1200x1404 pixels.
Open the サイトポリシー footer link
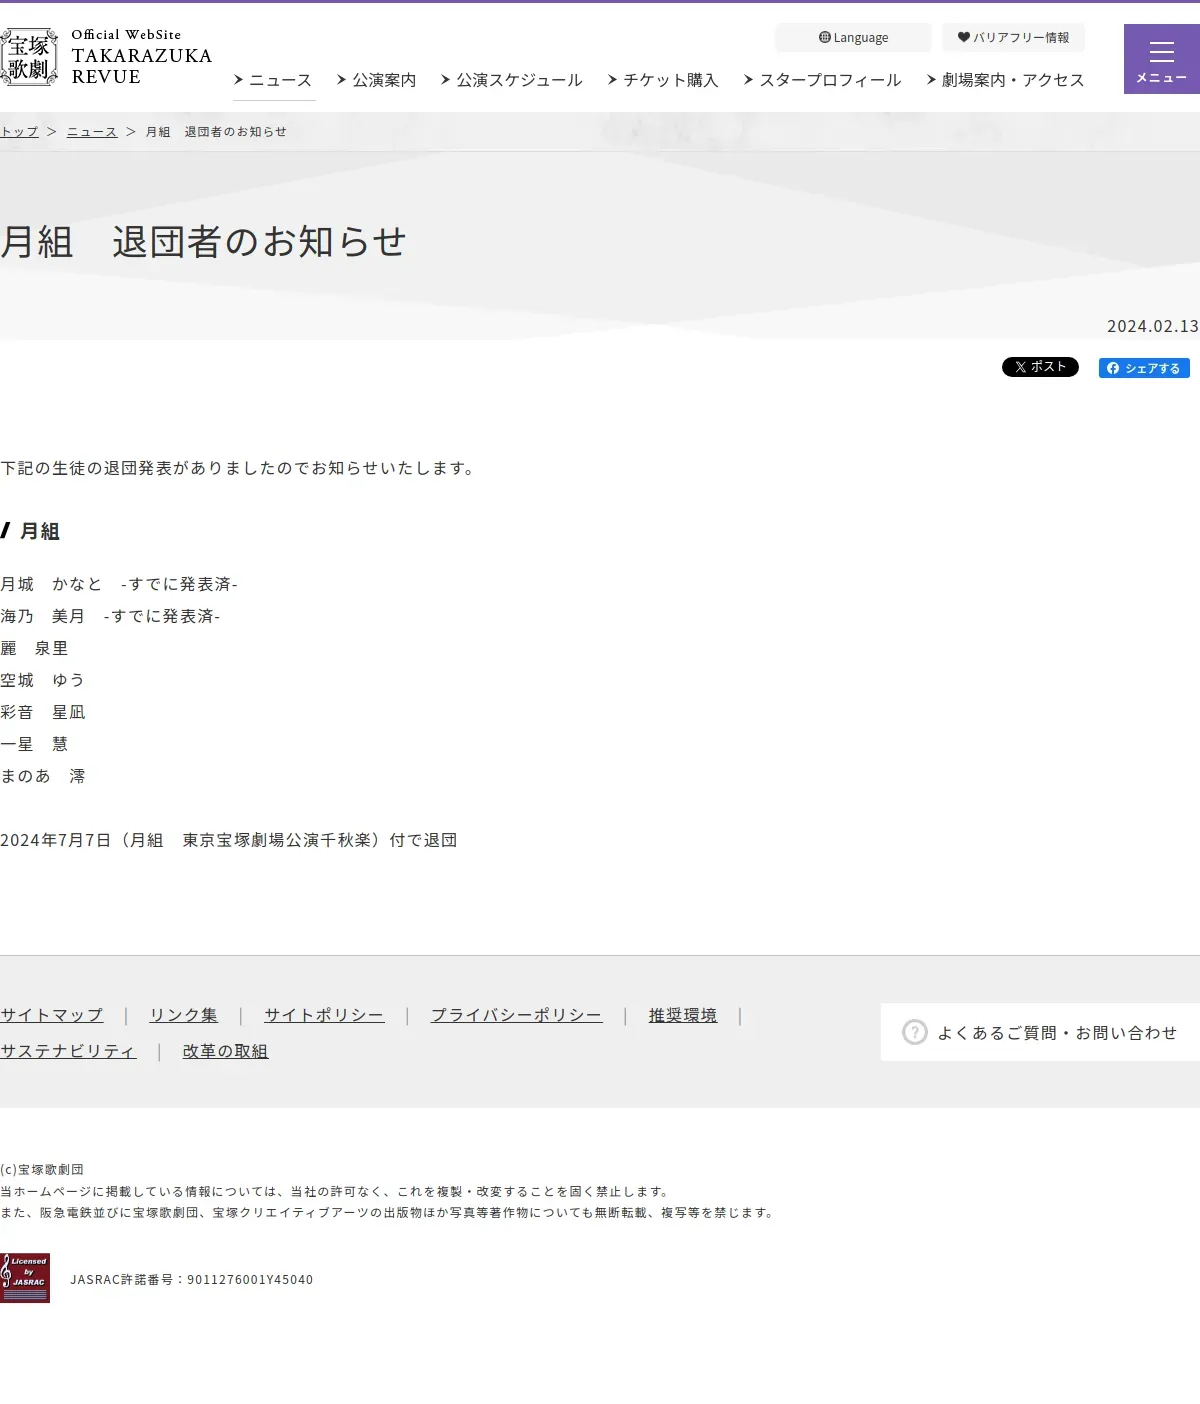pos(324,1015)
